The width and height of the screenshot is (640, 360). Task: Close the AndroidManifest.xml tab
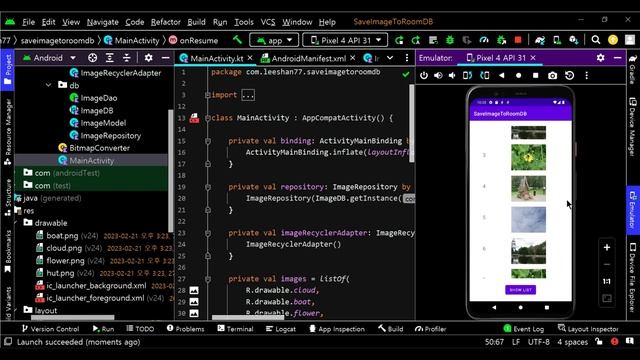(x=353, y=58)
